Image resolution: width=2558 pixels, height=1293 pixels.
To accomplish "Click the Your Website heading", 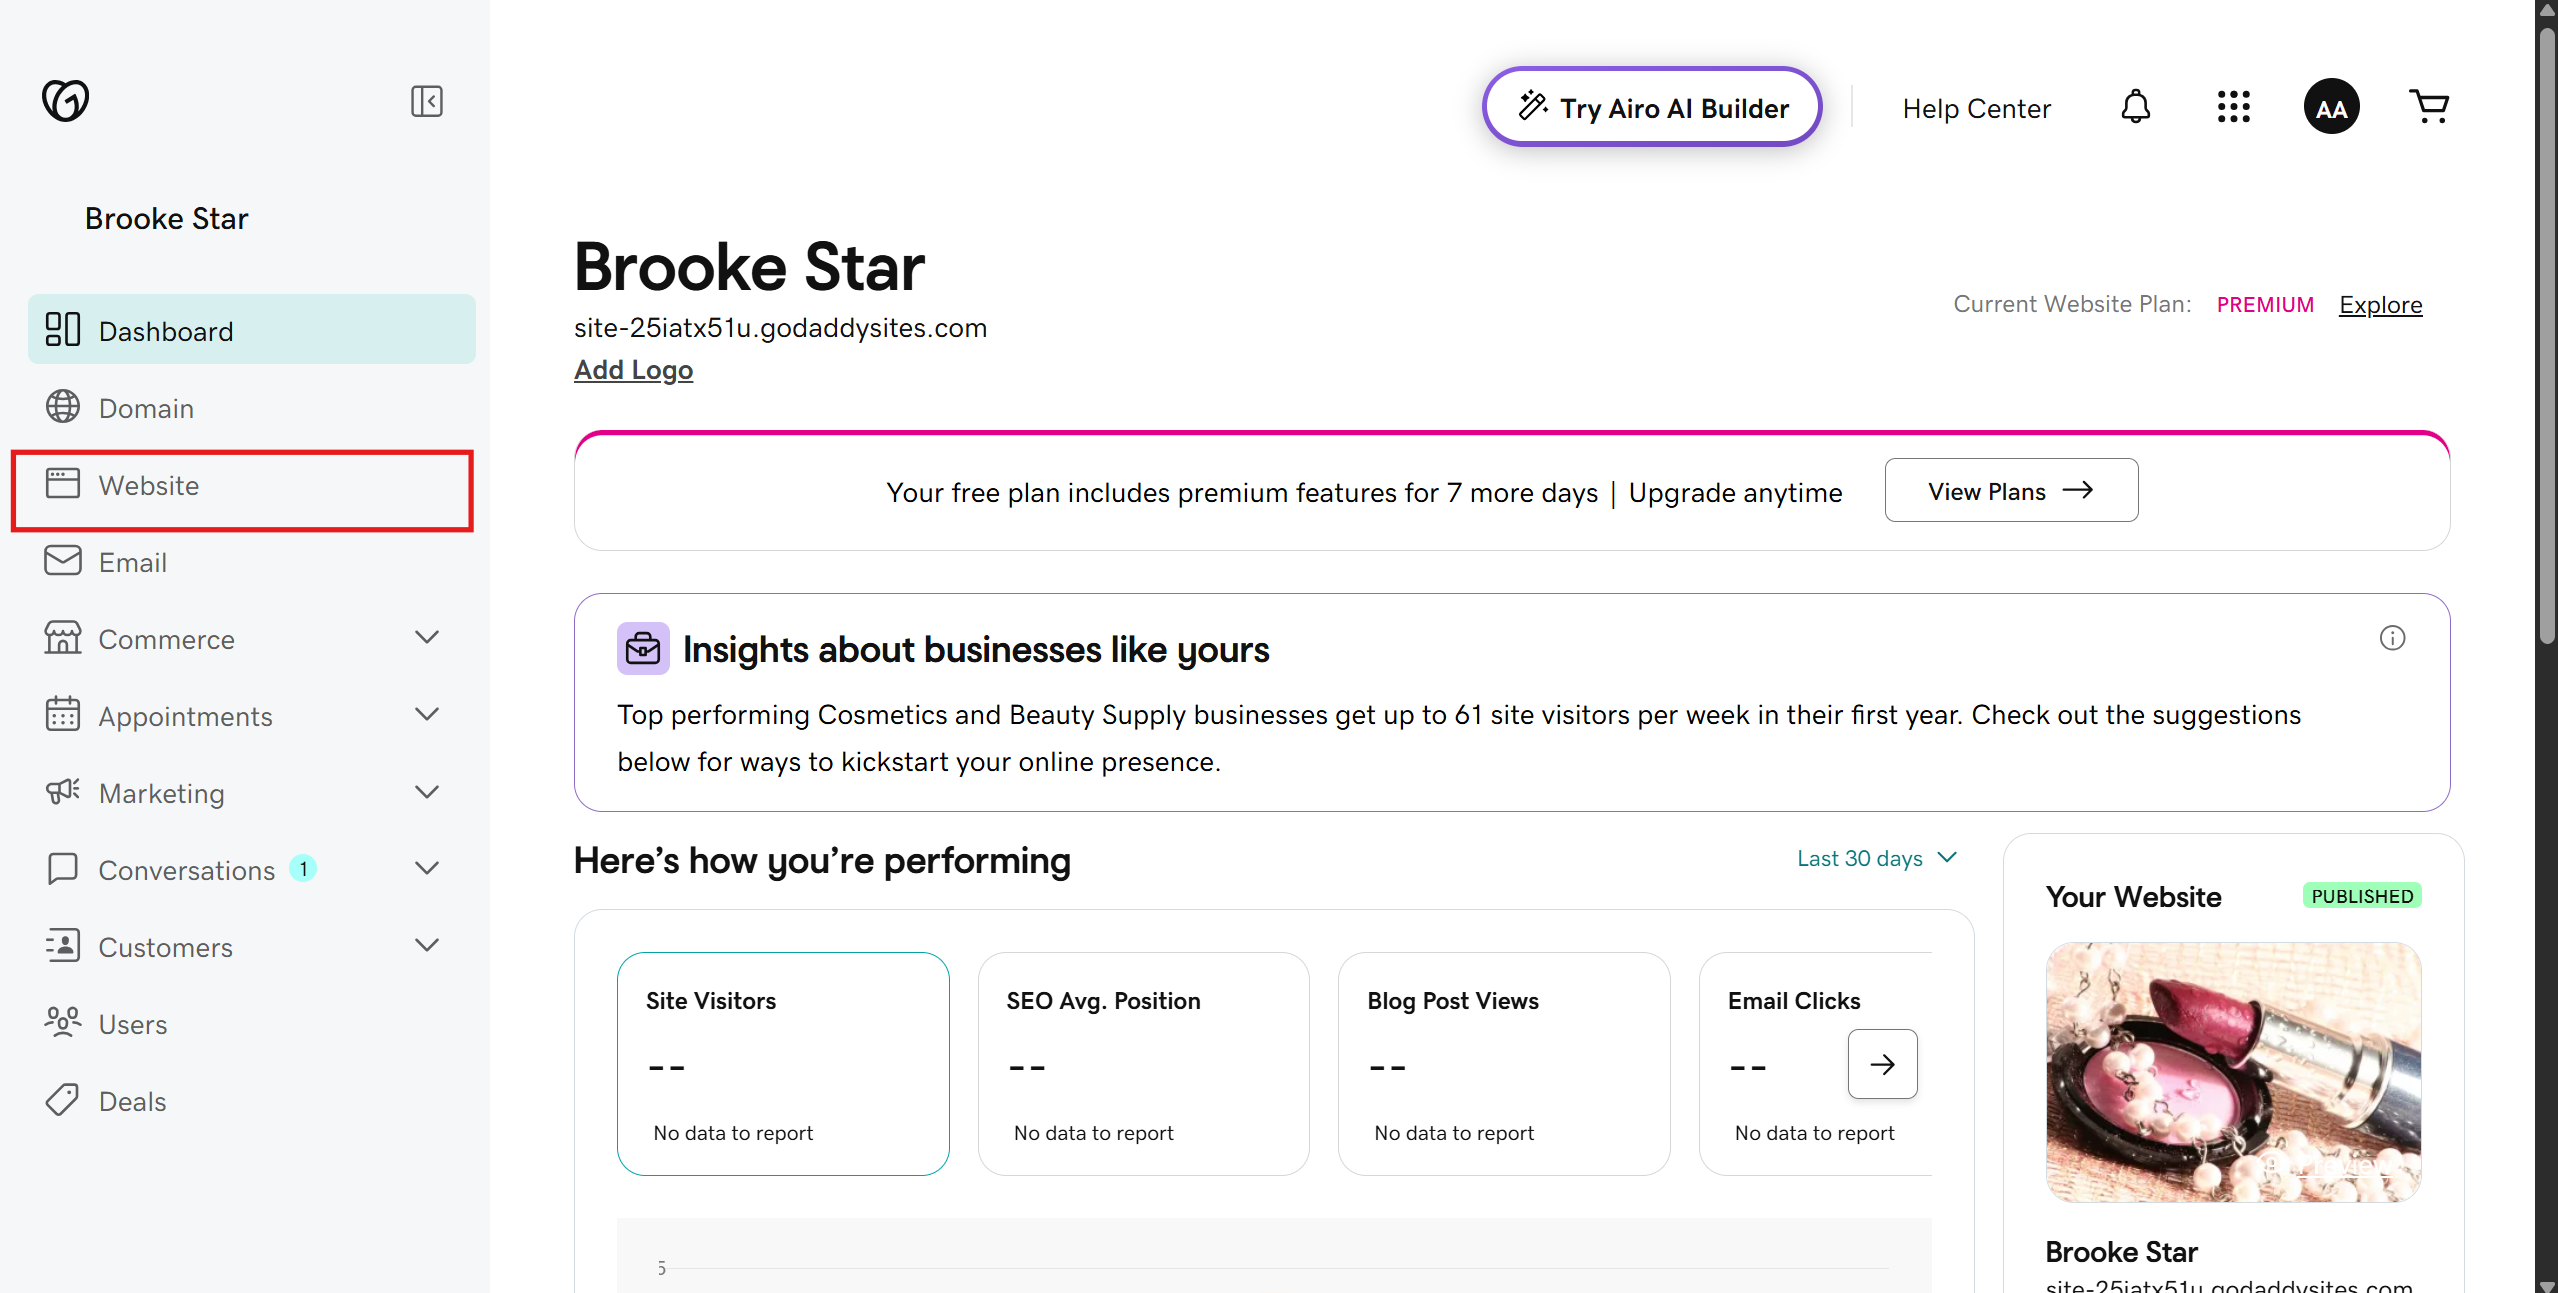I will 2133,897.
